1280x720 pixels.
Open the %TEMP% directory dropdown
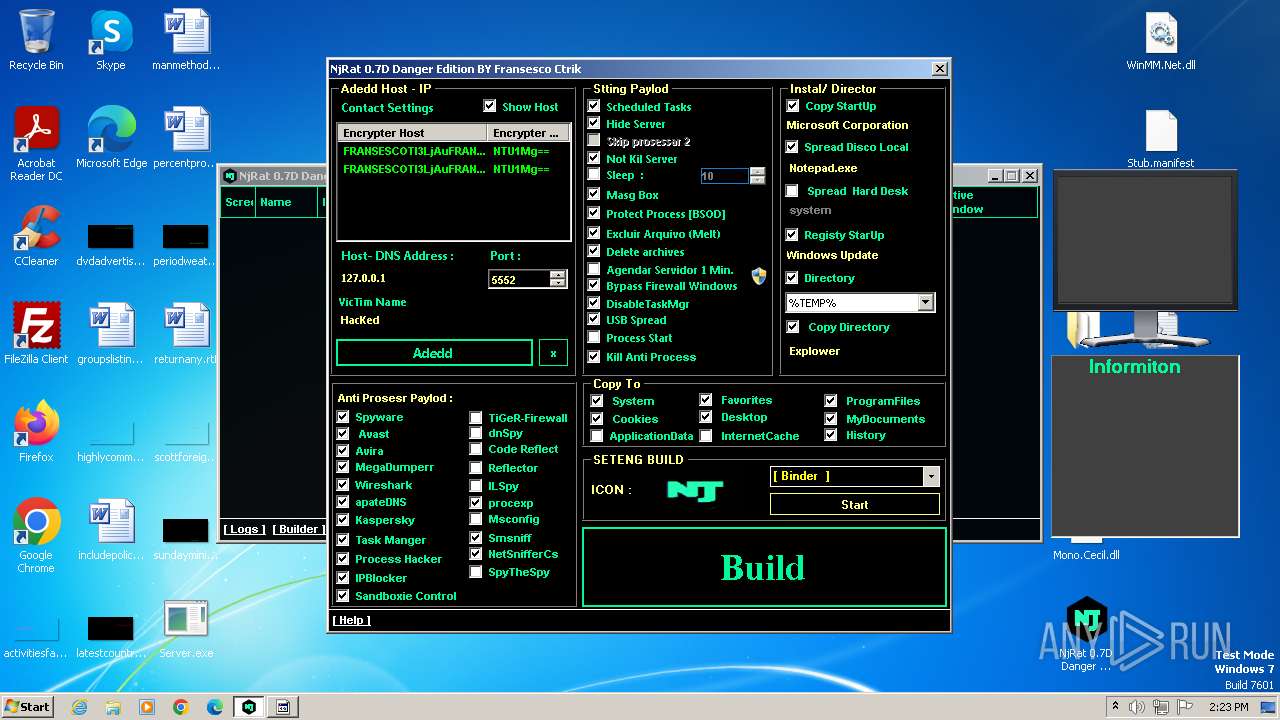coord(925,302)
